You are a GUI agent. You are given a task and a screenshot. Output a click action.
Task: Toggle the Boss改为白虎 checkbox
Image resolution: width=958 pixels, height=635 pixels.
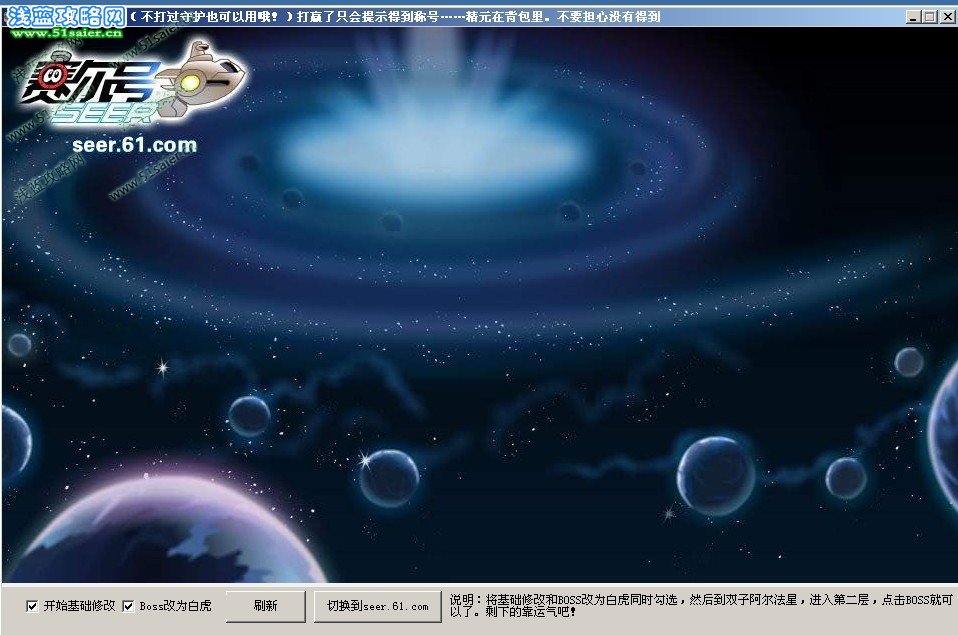click(x=128, y=606)
